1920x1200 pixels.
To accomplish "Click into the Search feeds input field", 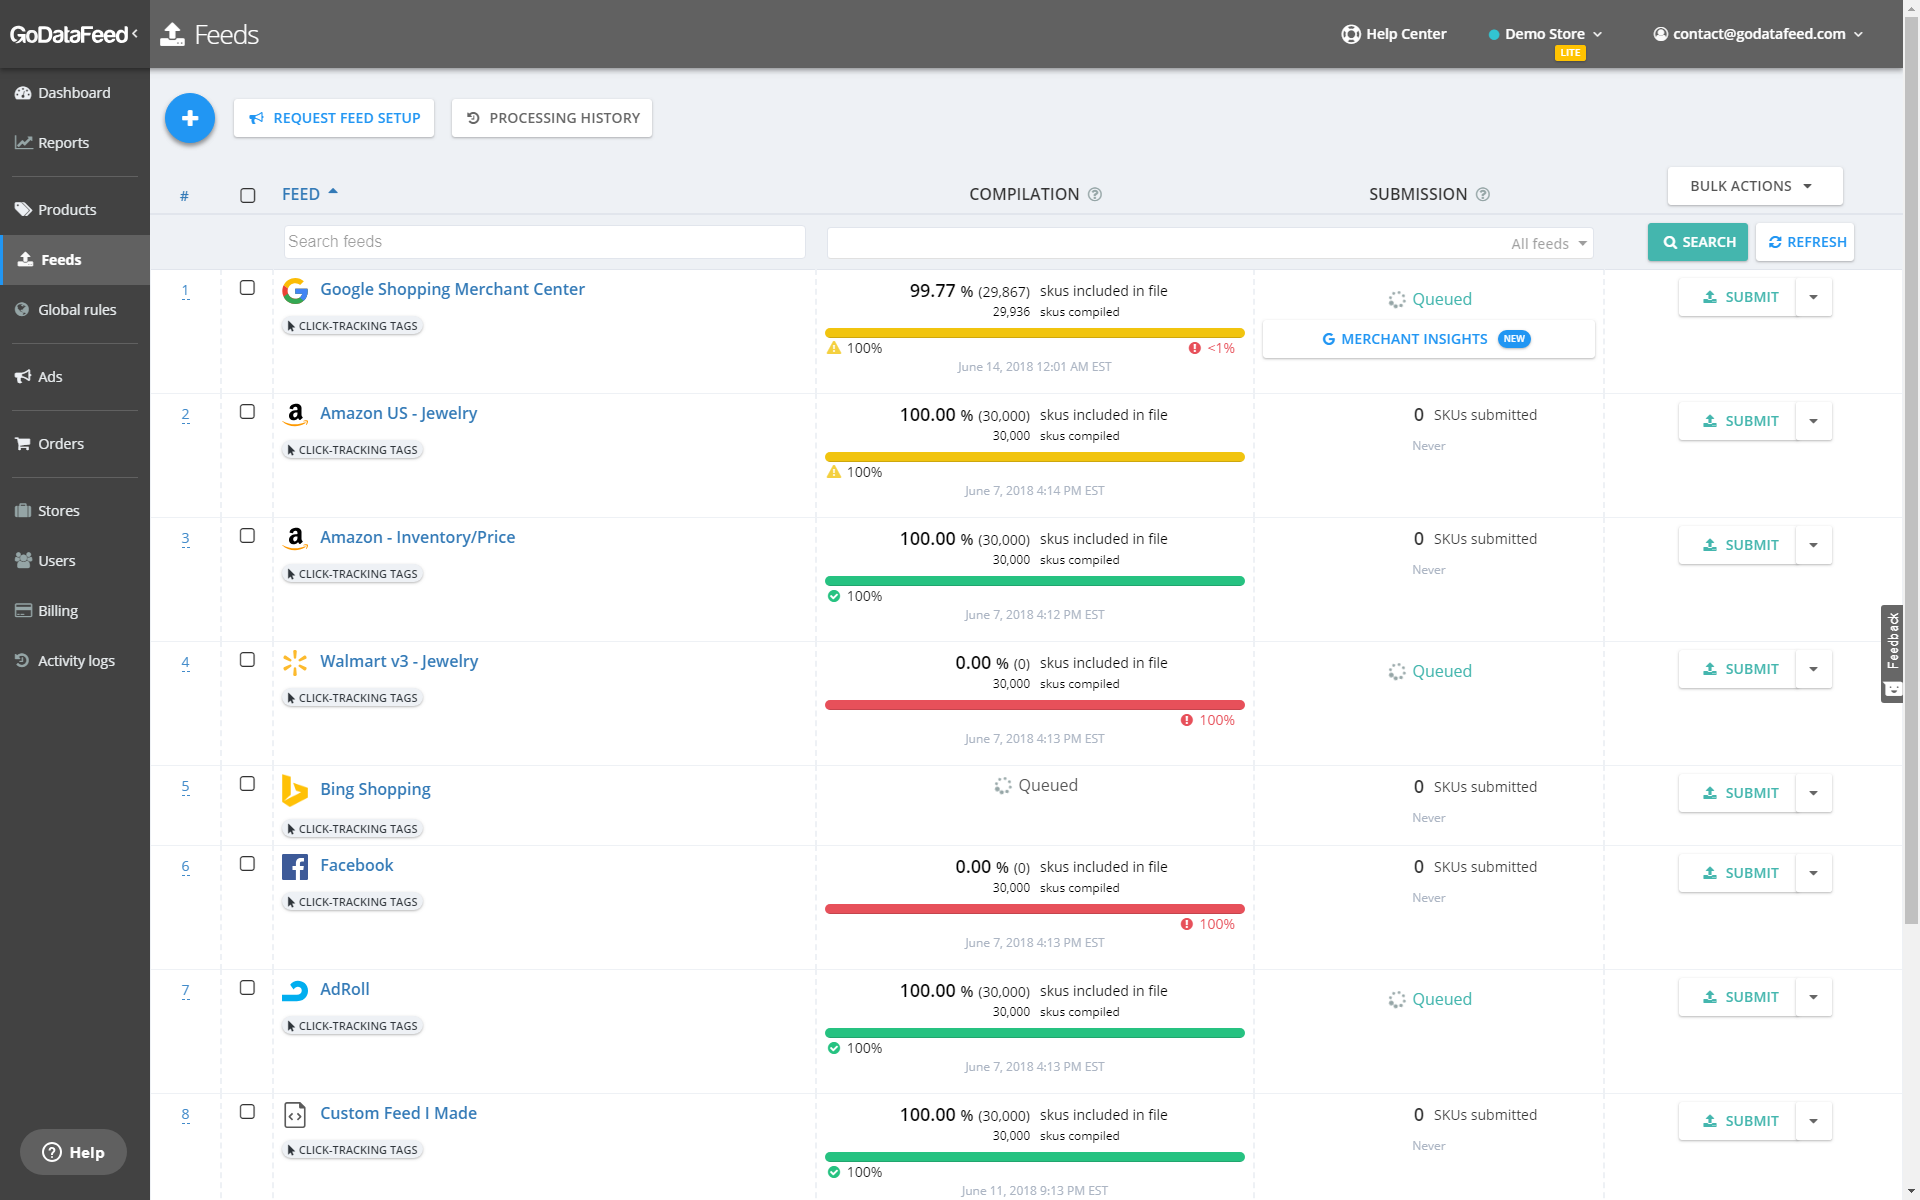I will (544, 242).
